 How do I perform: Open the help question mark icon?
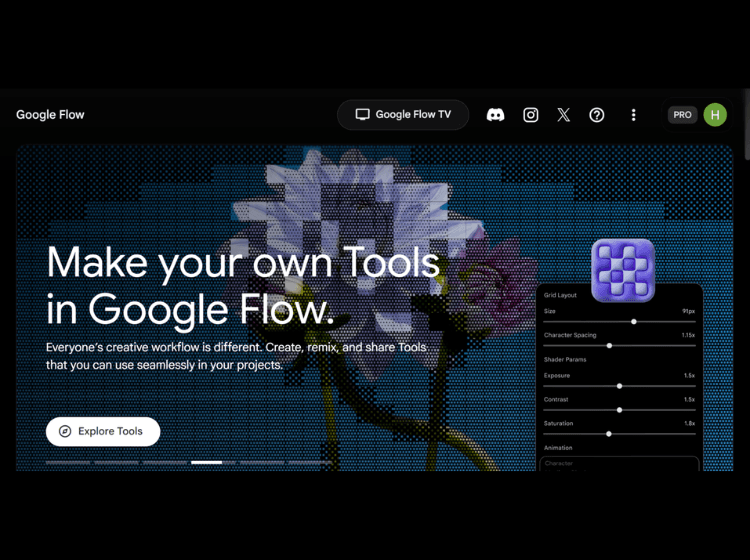pos(596,115)
